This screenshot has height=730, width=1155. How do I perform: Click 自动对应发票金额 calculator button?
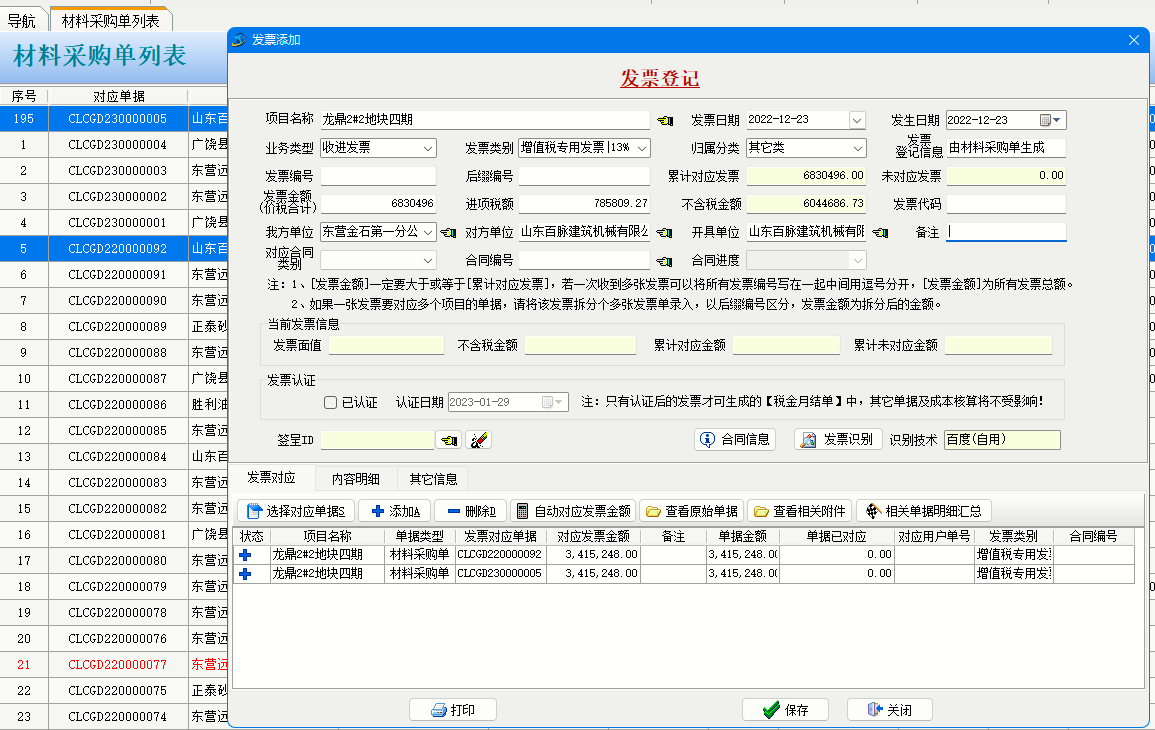pos(574,511)
